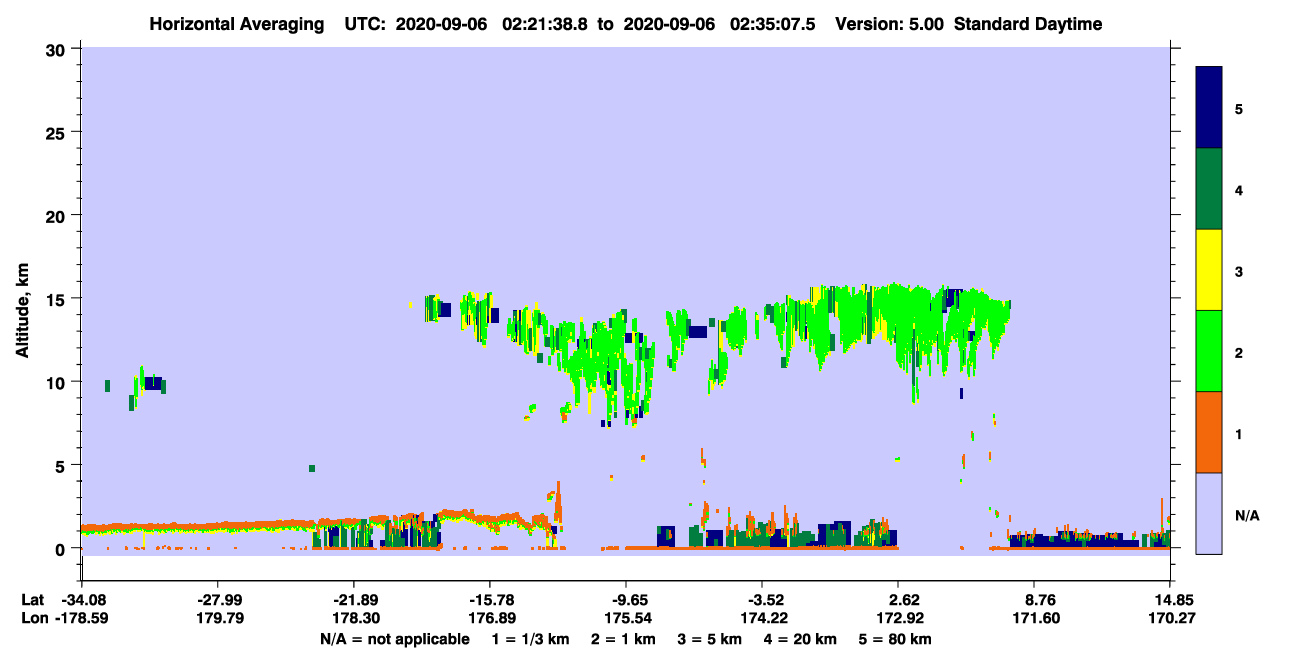Click the longitude value -178.59
The height and width of the screenshot is (667, 1300).
[81, 618]
